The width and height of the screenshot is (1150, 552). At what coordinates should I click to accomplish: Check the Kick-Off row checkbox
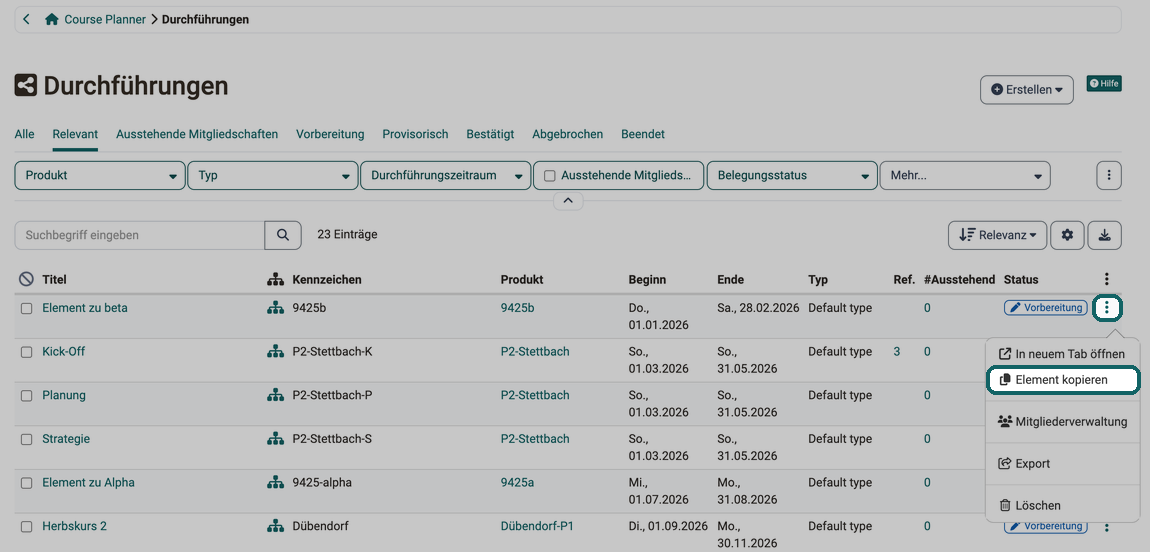click(26, 352)
